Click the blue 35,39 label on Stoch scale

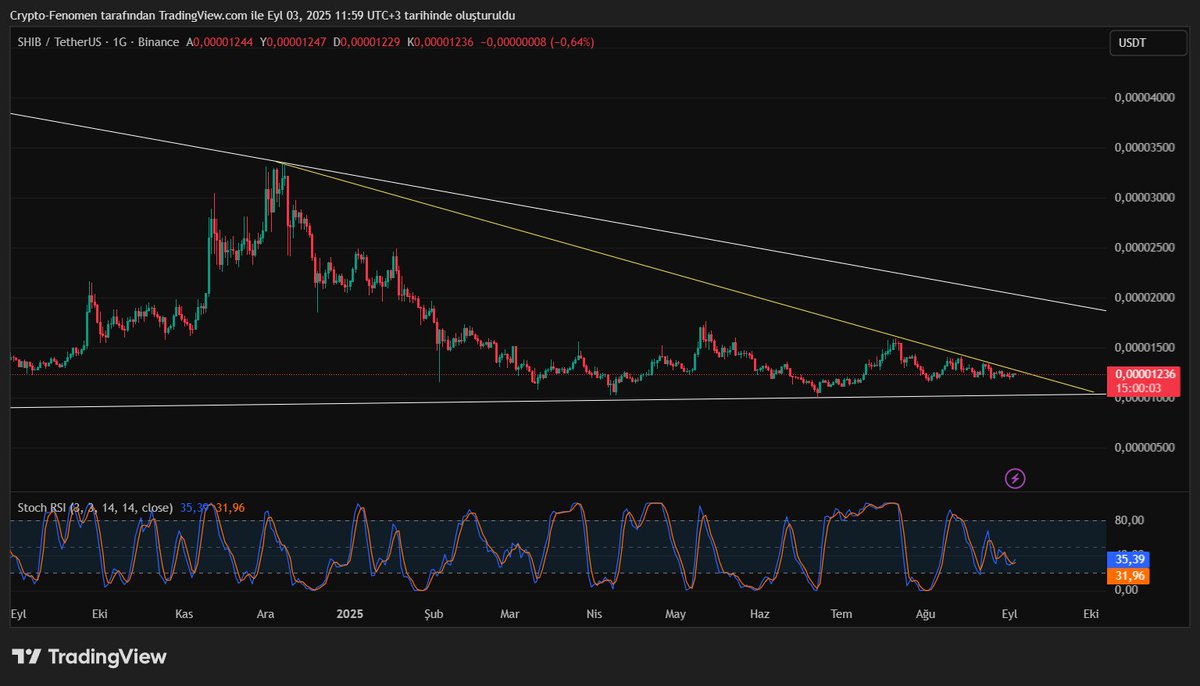point(1129,560)
